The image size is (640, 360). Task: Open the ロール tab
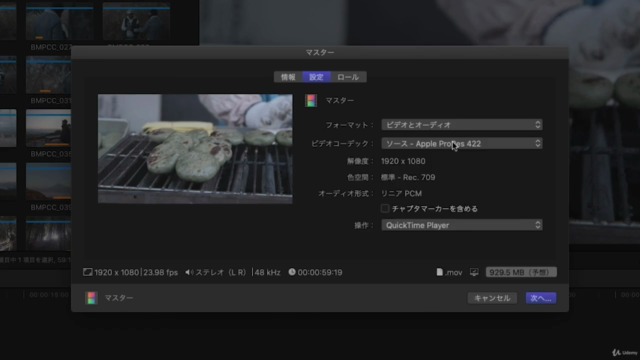click(x=348, y=77)
